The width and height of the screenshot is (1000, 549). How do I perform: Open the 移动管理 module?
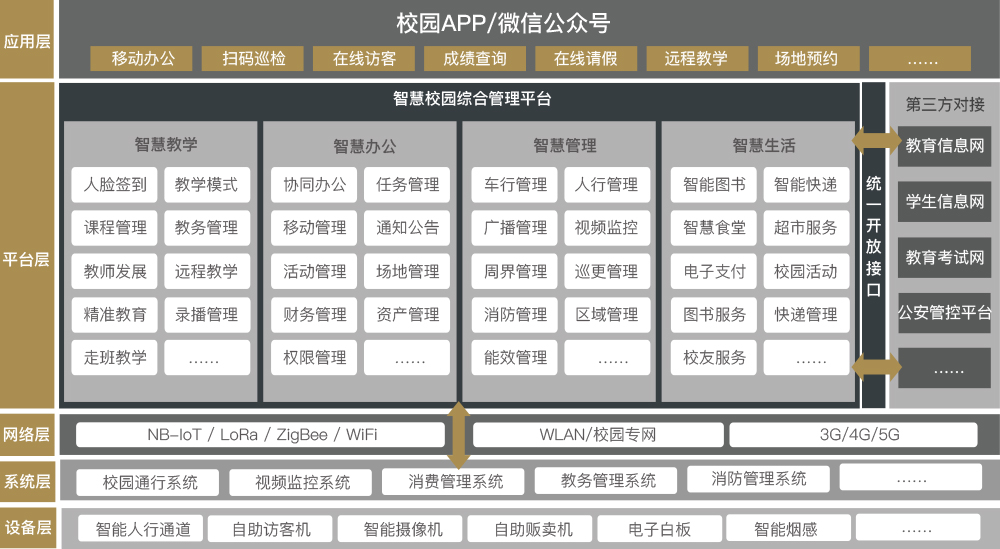click(314, 228)
